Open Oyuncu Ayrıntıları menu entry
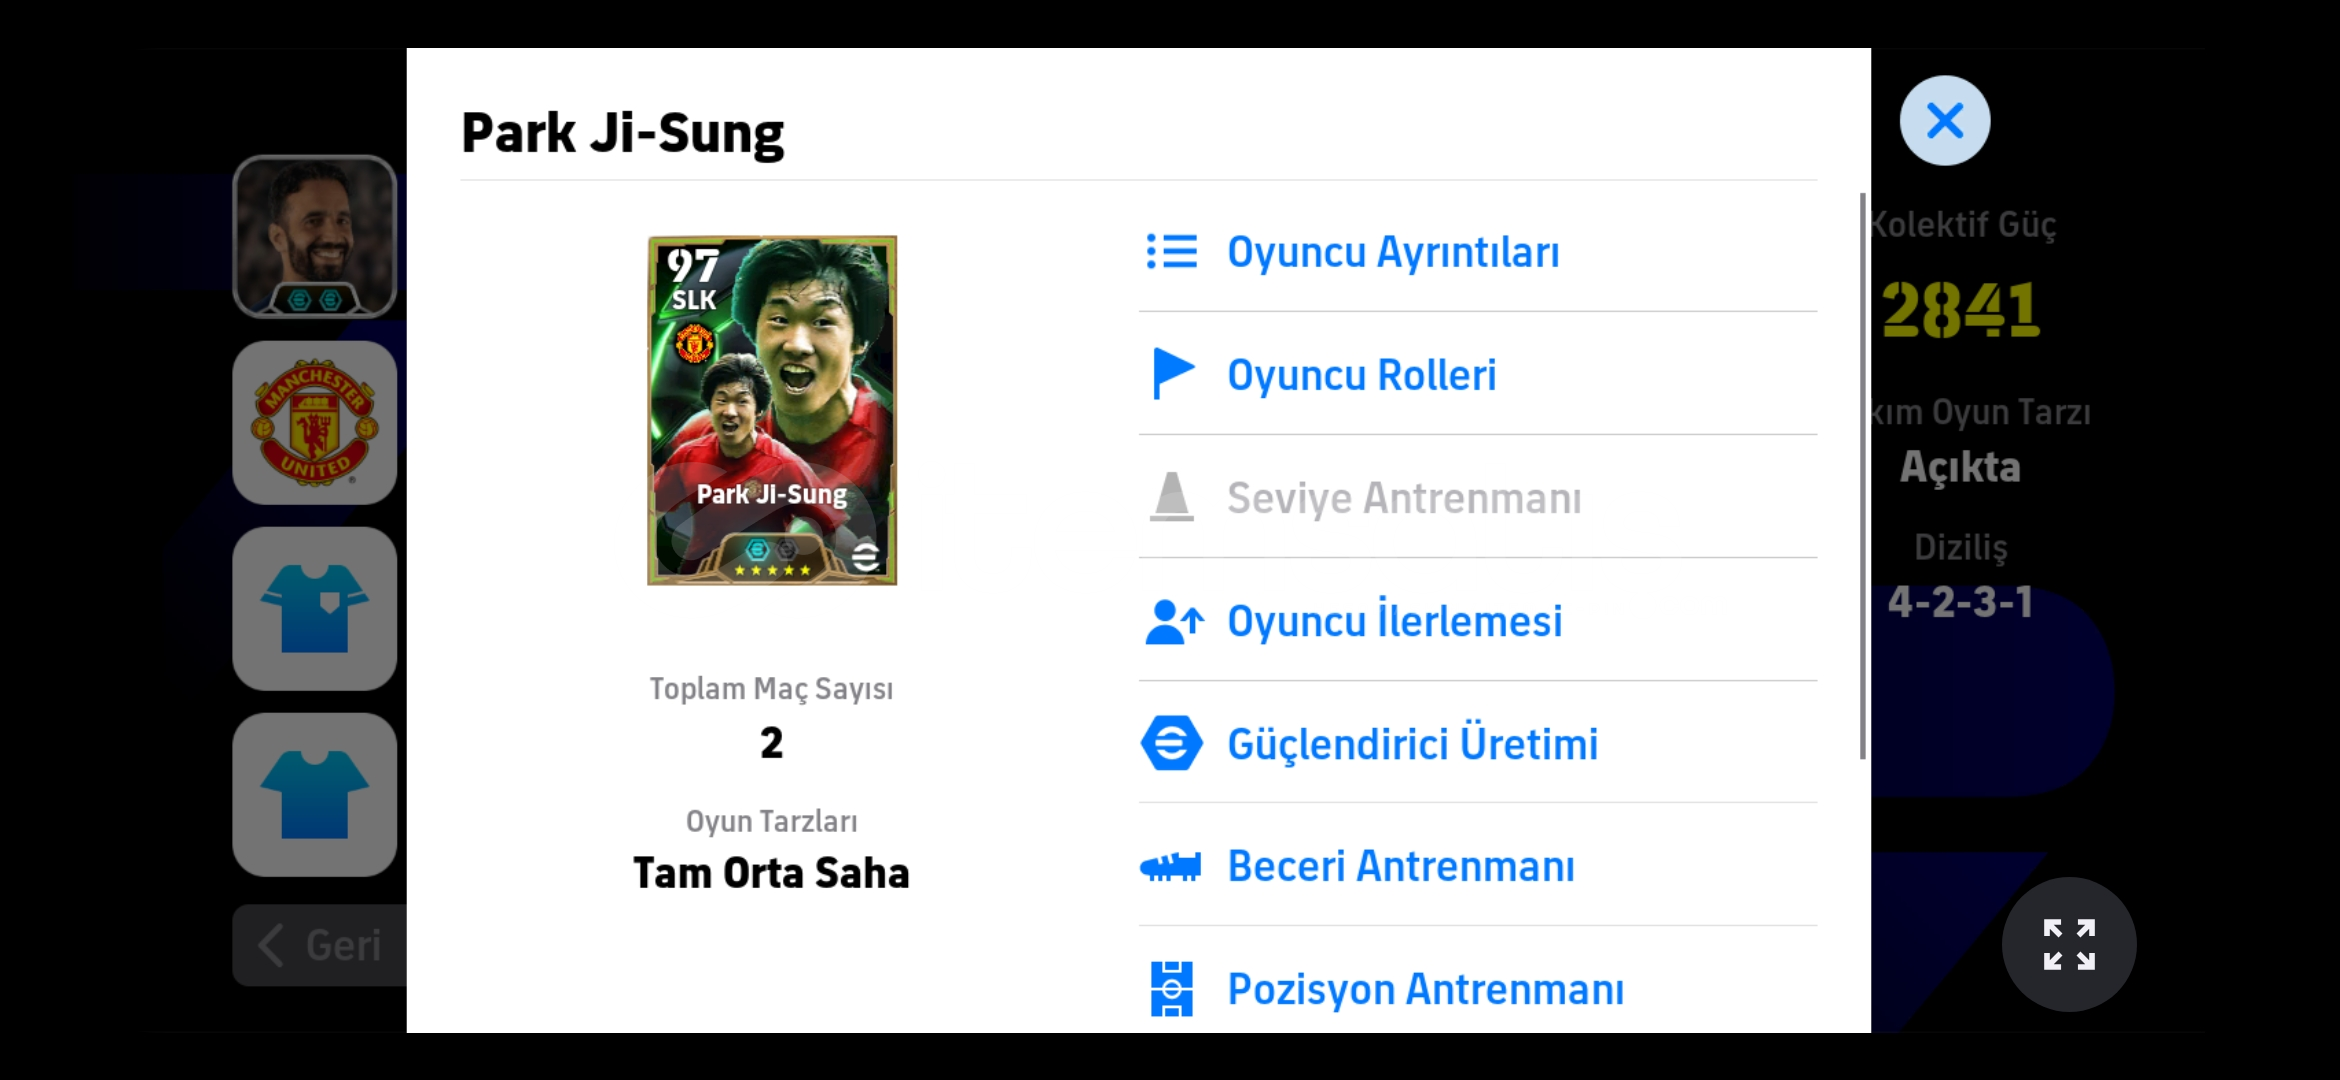The height and width of the screenshot is (1080, 2340). [x=1478, y=252]
